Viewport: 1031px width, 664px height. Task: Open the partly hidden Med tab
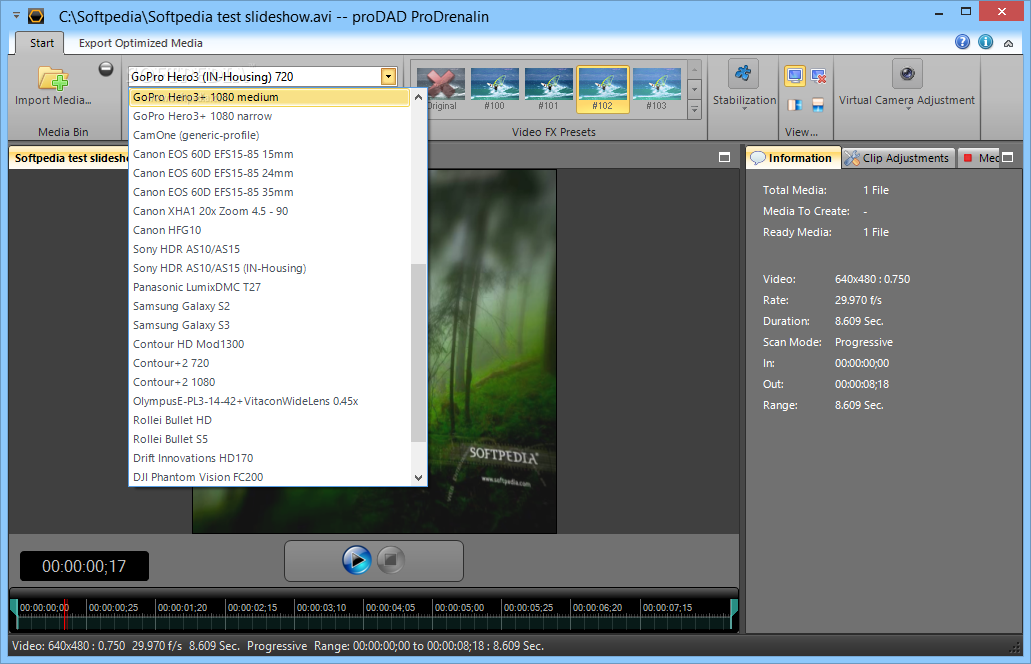[980, 158]
